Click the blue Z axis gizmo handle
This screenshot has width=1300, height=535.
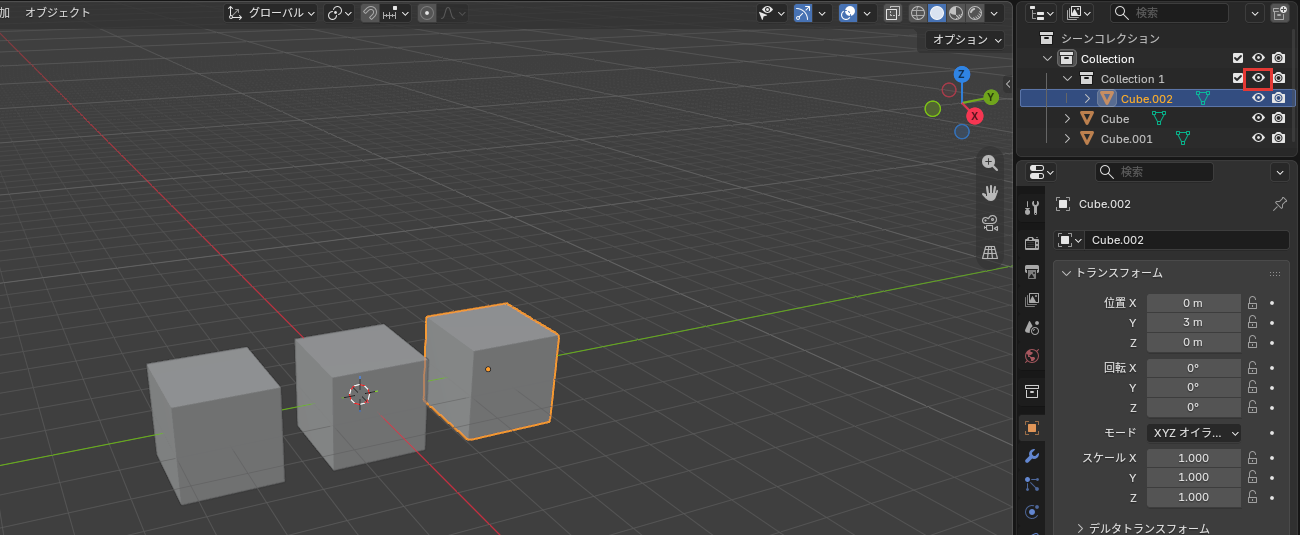(x=961, y=74)
